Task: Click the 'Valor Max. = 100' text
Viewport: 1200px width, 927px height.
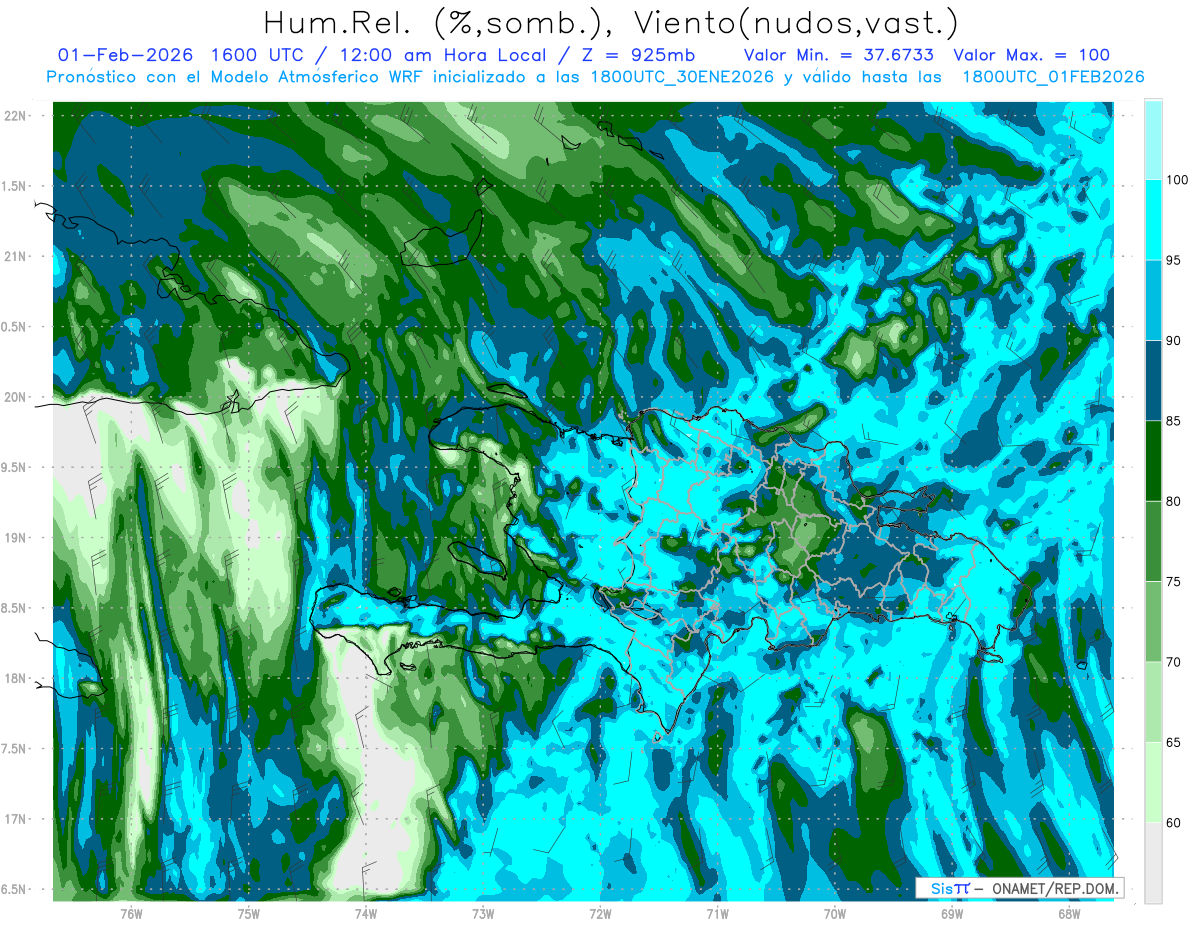Action: (x=1032, y=55)
